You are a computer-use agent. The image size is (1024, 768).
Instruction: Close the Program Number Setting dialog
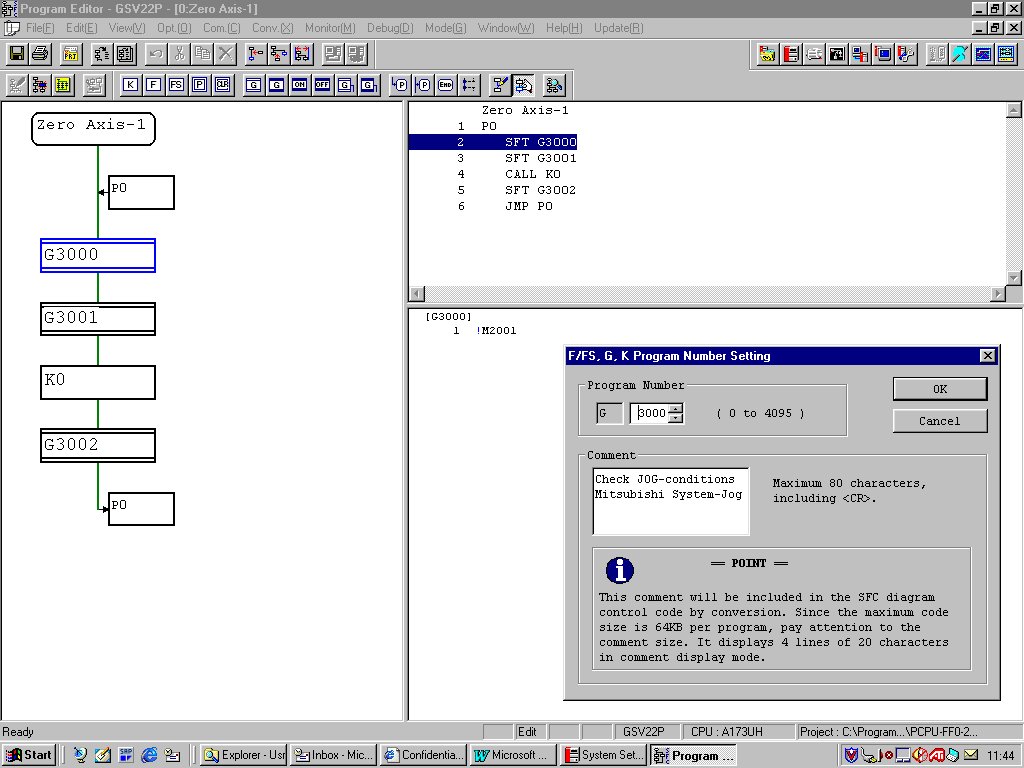[987, 355]
